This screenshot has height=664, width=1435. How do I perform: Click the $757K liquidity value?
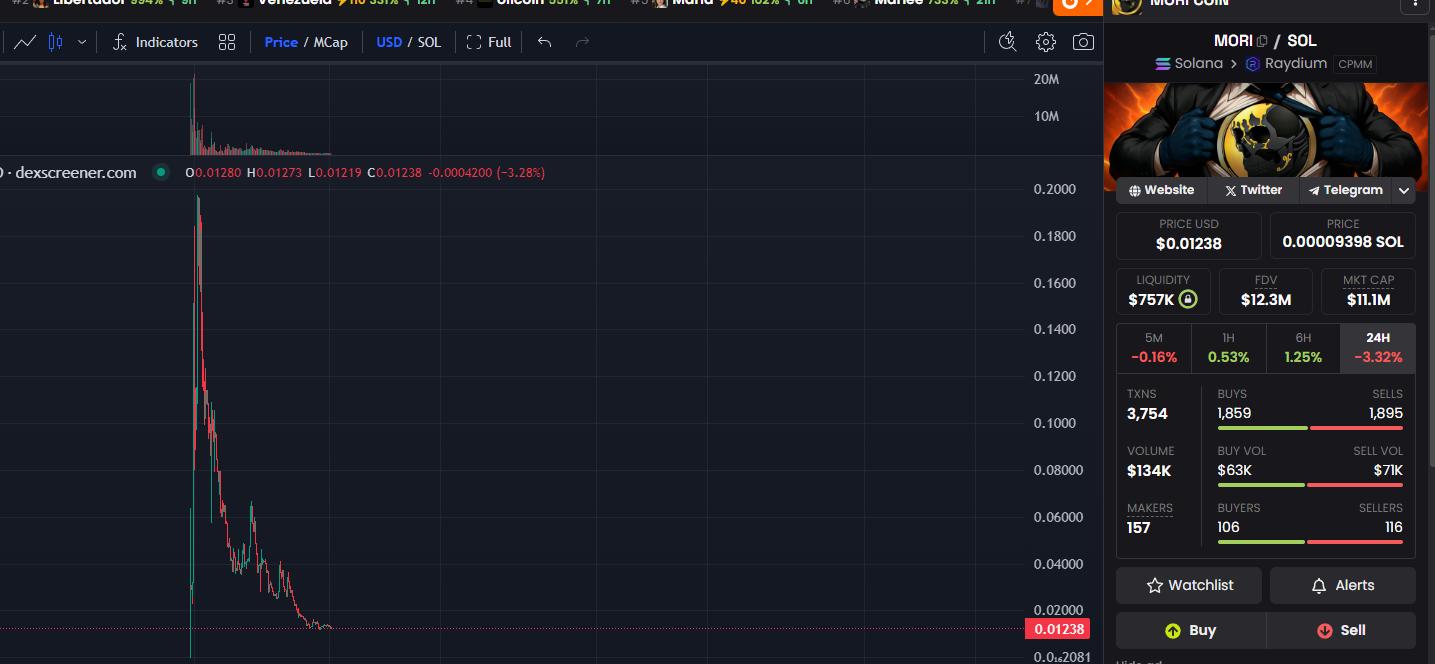coord(1151,299)
